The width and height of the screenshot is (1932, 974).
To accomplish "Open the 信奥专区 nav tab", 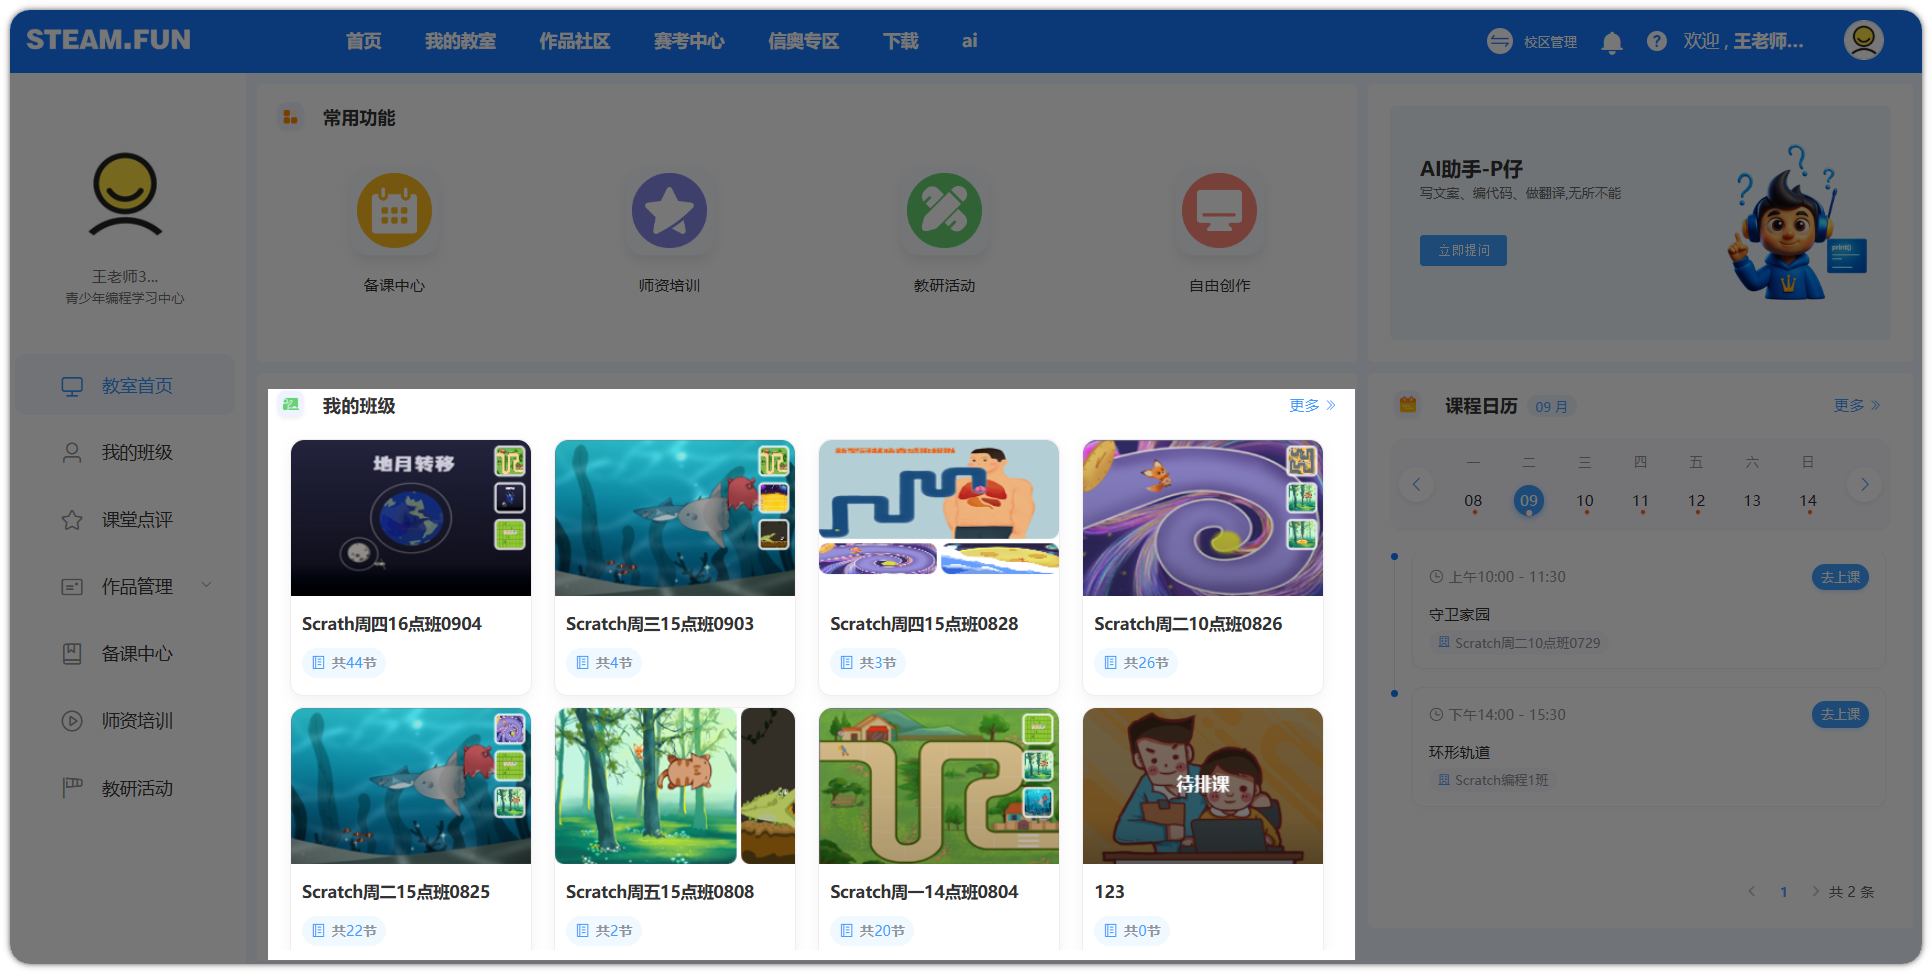I will 804,41.
